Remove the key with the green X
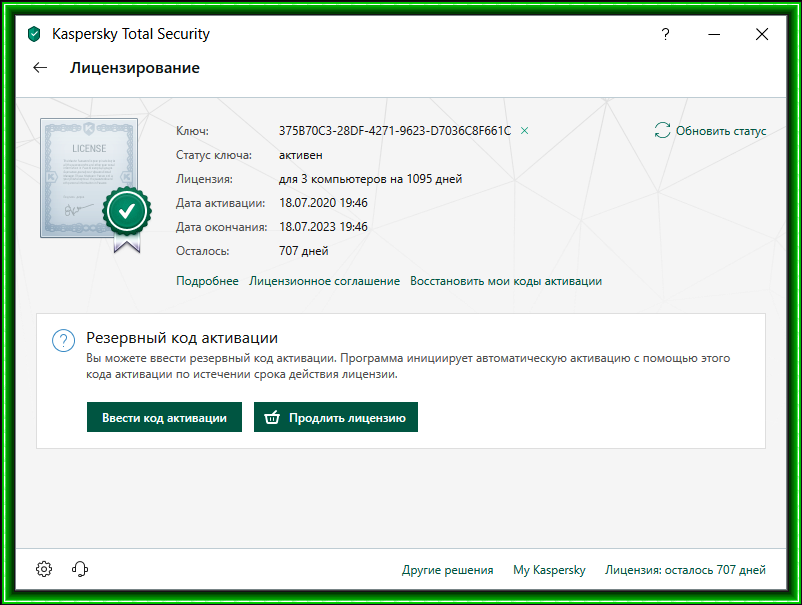The width and height of the screenshot is (802, 605). click(524, 131)
